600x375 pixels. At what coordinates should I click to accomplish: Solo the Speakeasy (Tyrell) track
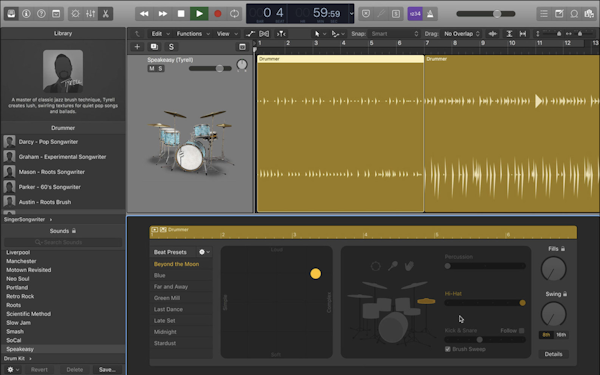pos(160,68)
